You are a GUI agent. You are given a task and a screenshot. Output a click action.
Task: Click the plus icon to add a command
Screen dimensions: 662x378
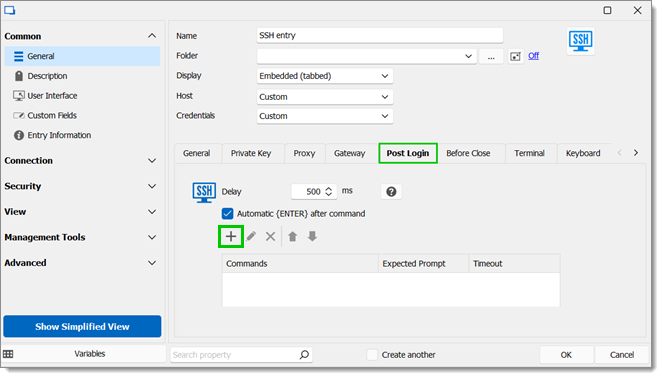tap(231, 237)
